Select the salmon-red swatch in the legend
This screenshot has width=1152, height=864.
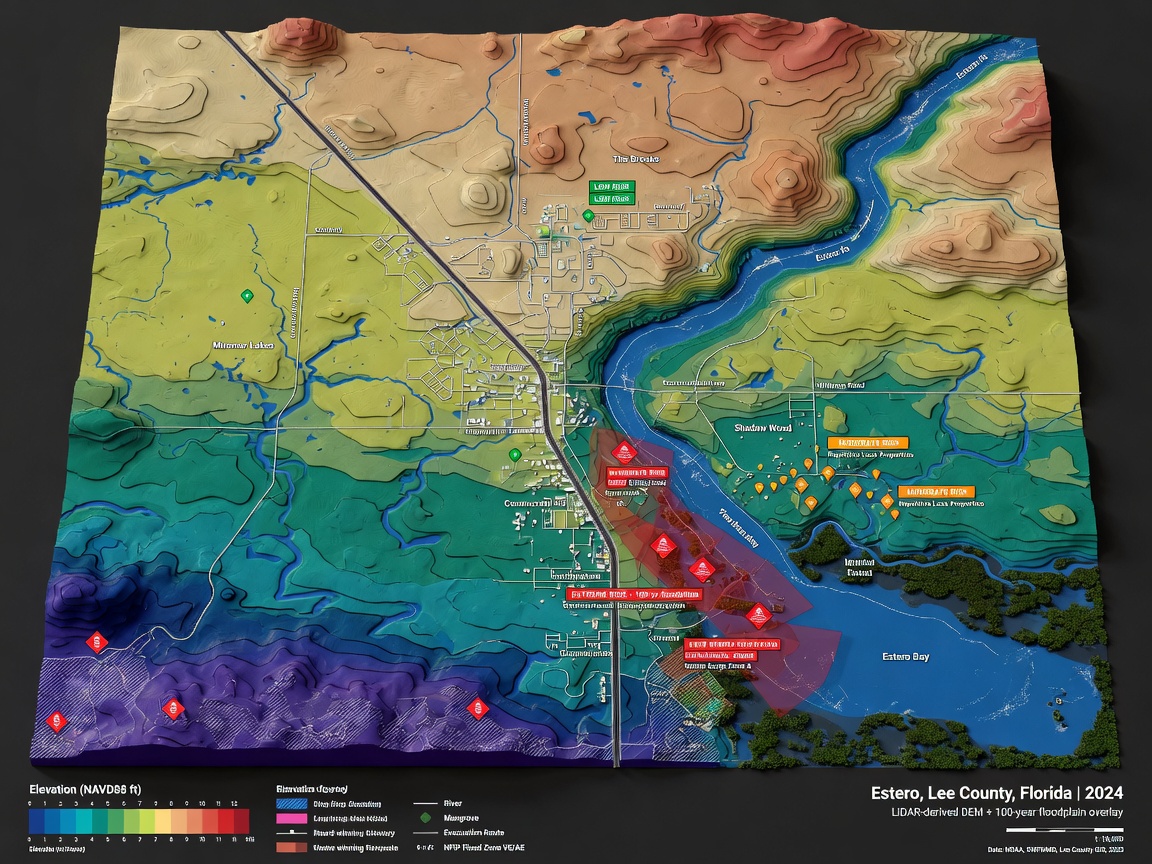[x=292, y=847]
